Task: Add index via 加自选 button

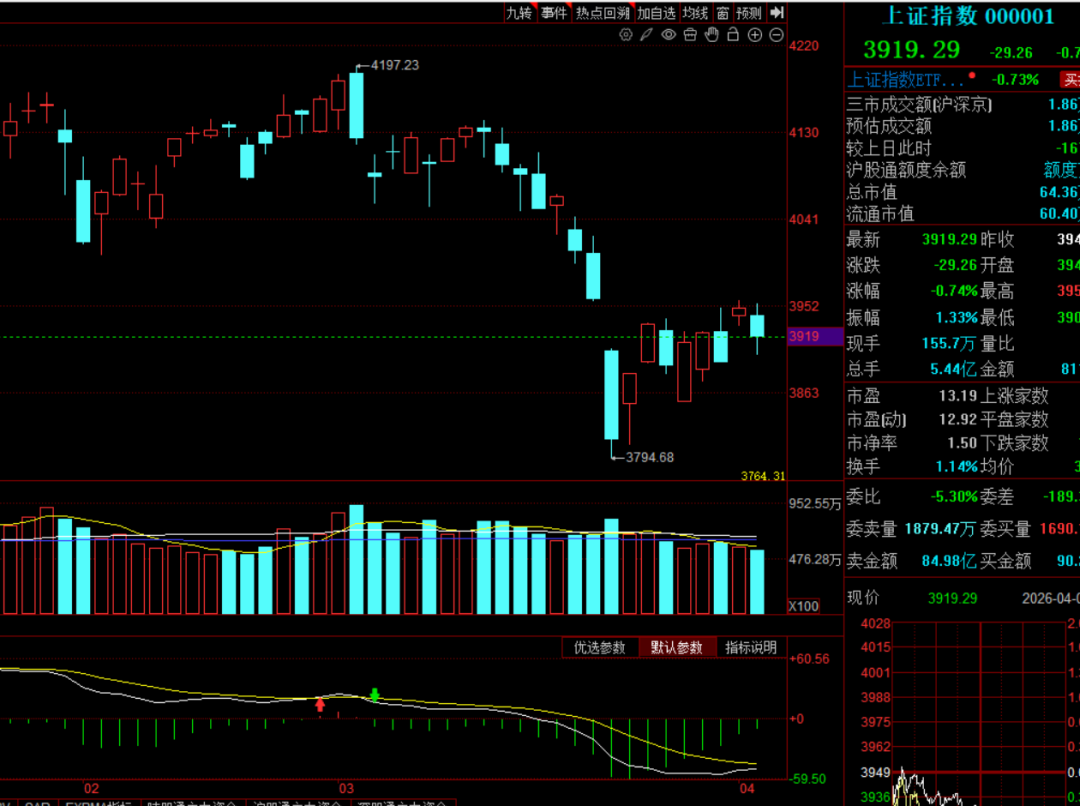Action: click(656, 12)
